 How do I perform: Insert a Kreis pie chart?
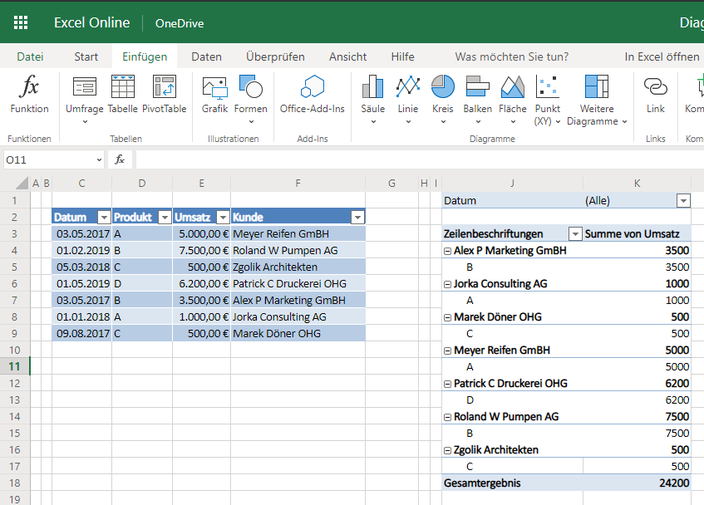pos(443,99)
